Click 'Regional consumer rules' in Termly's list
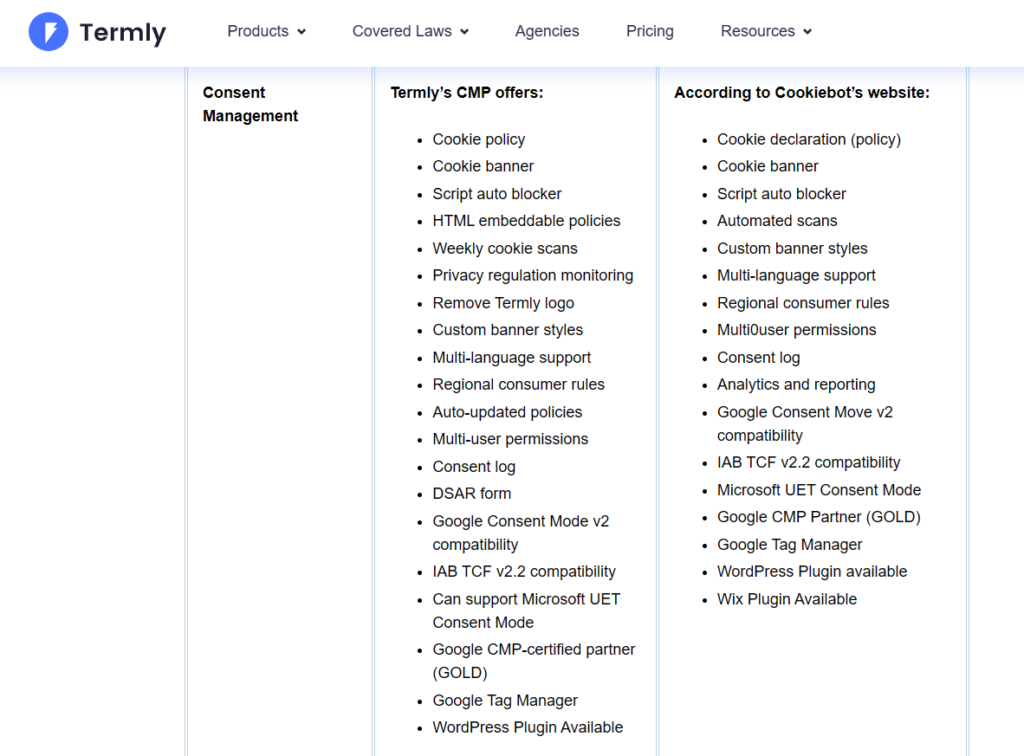1024x756 pixels. (519, 385)
